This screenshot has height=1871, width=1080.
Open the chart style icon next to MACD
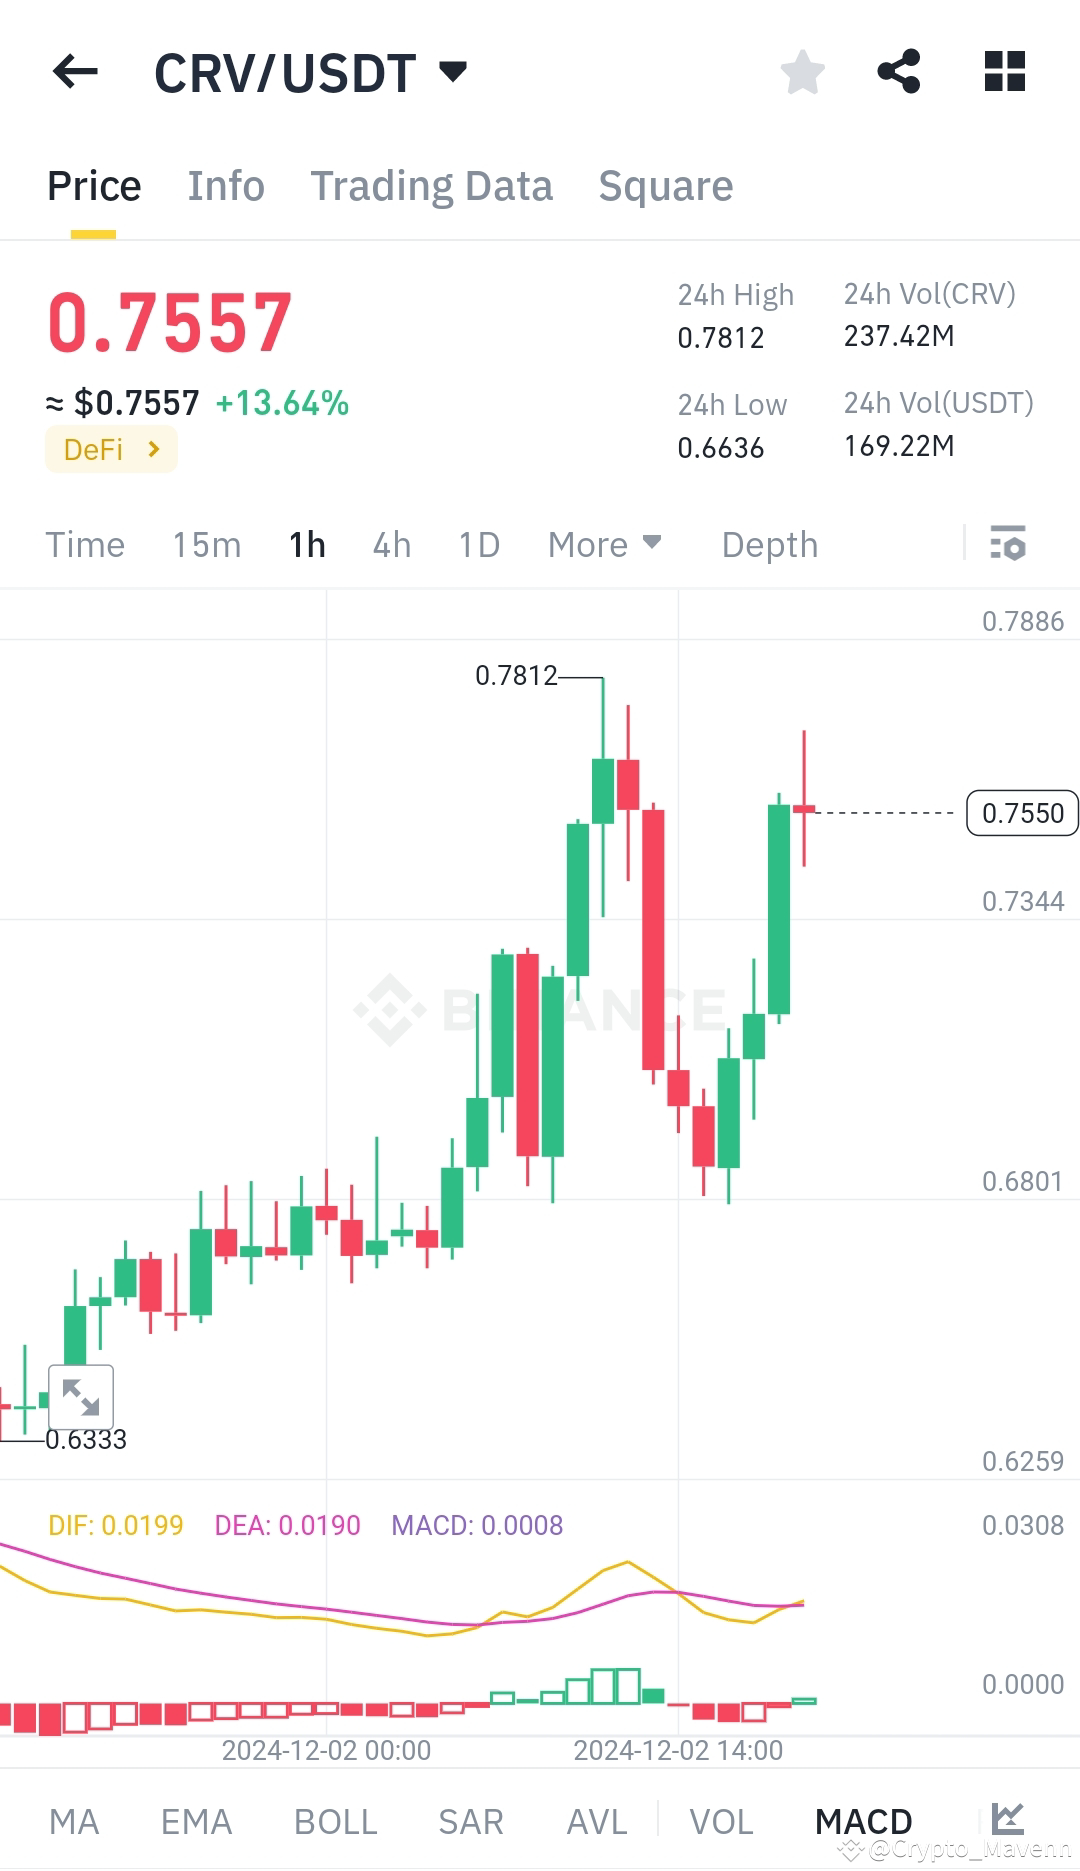coord(1008,1820)
